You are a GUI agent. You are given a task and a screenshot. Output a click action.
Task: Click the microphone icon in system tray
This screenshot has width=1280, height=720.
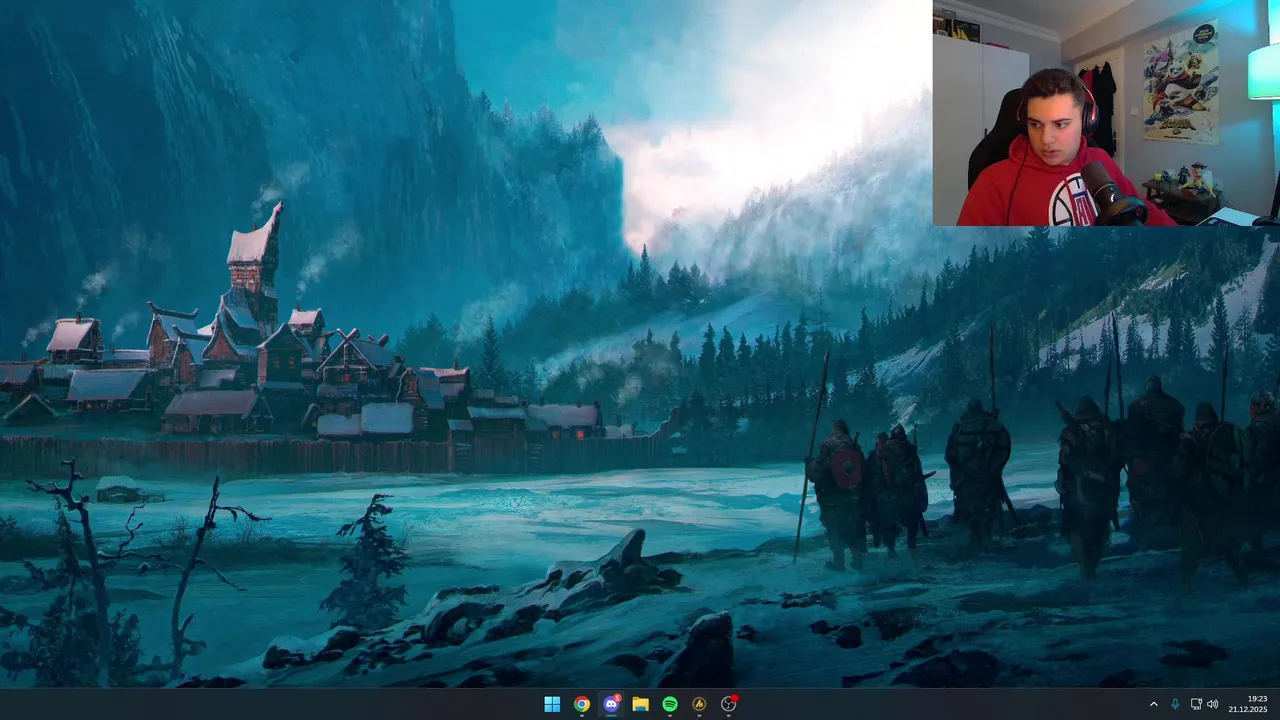(x=1175, y=704)
